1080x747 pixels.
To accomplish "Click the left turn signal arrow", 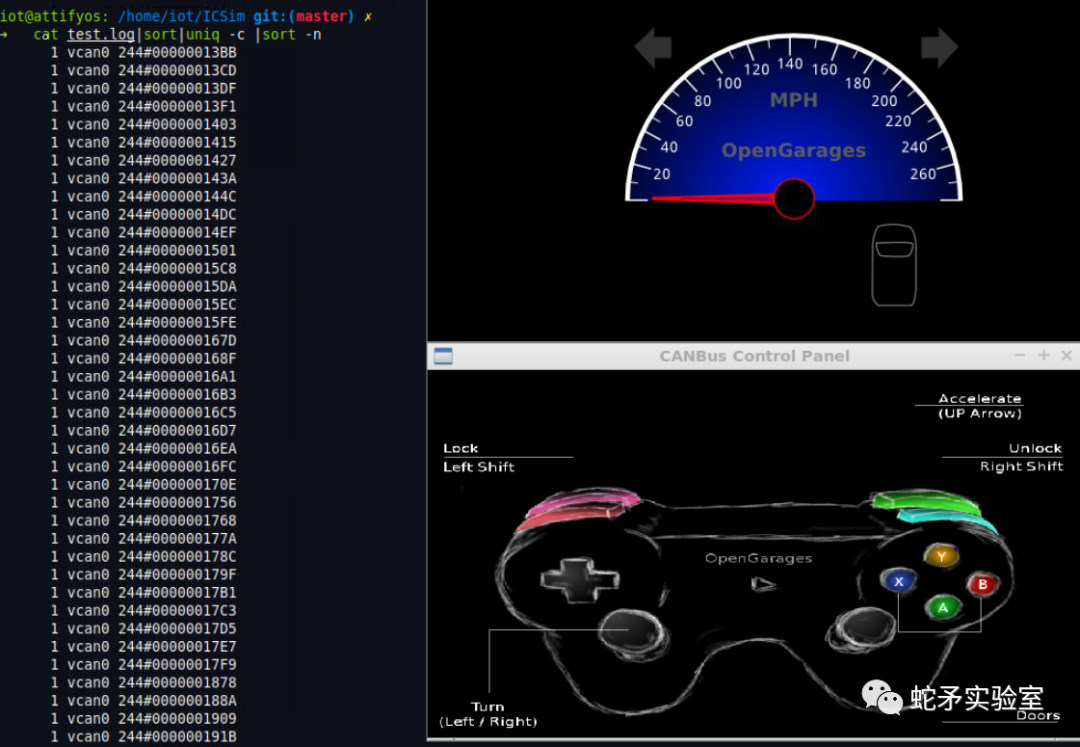I will point(653,48).
